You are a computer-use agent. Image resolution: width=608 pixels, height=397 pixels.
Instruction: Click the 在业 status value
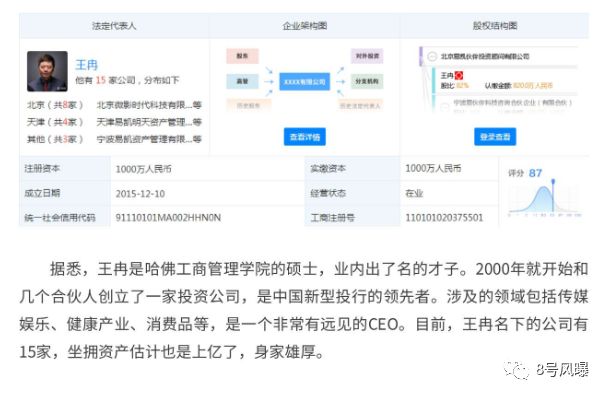point(414,193)
